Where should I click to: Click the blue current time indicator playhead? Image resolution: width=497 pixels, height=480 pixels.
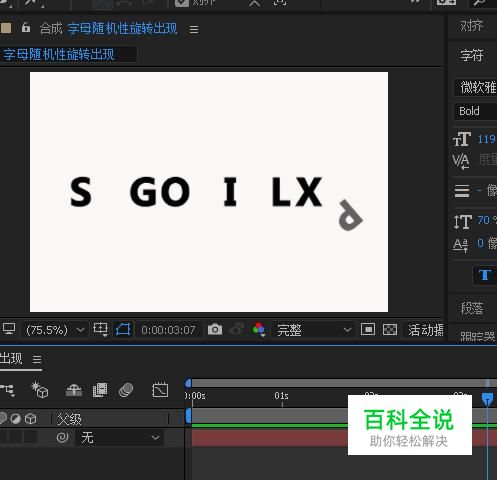click(x=487, y=398)
